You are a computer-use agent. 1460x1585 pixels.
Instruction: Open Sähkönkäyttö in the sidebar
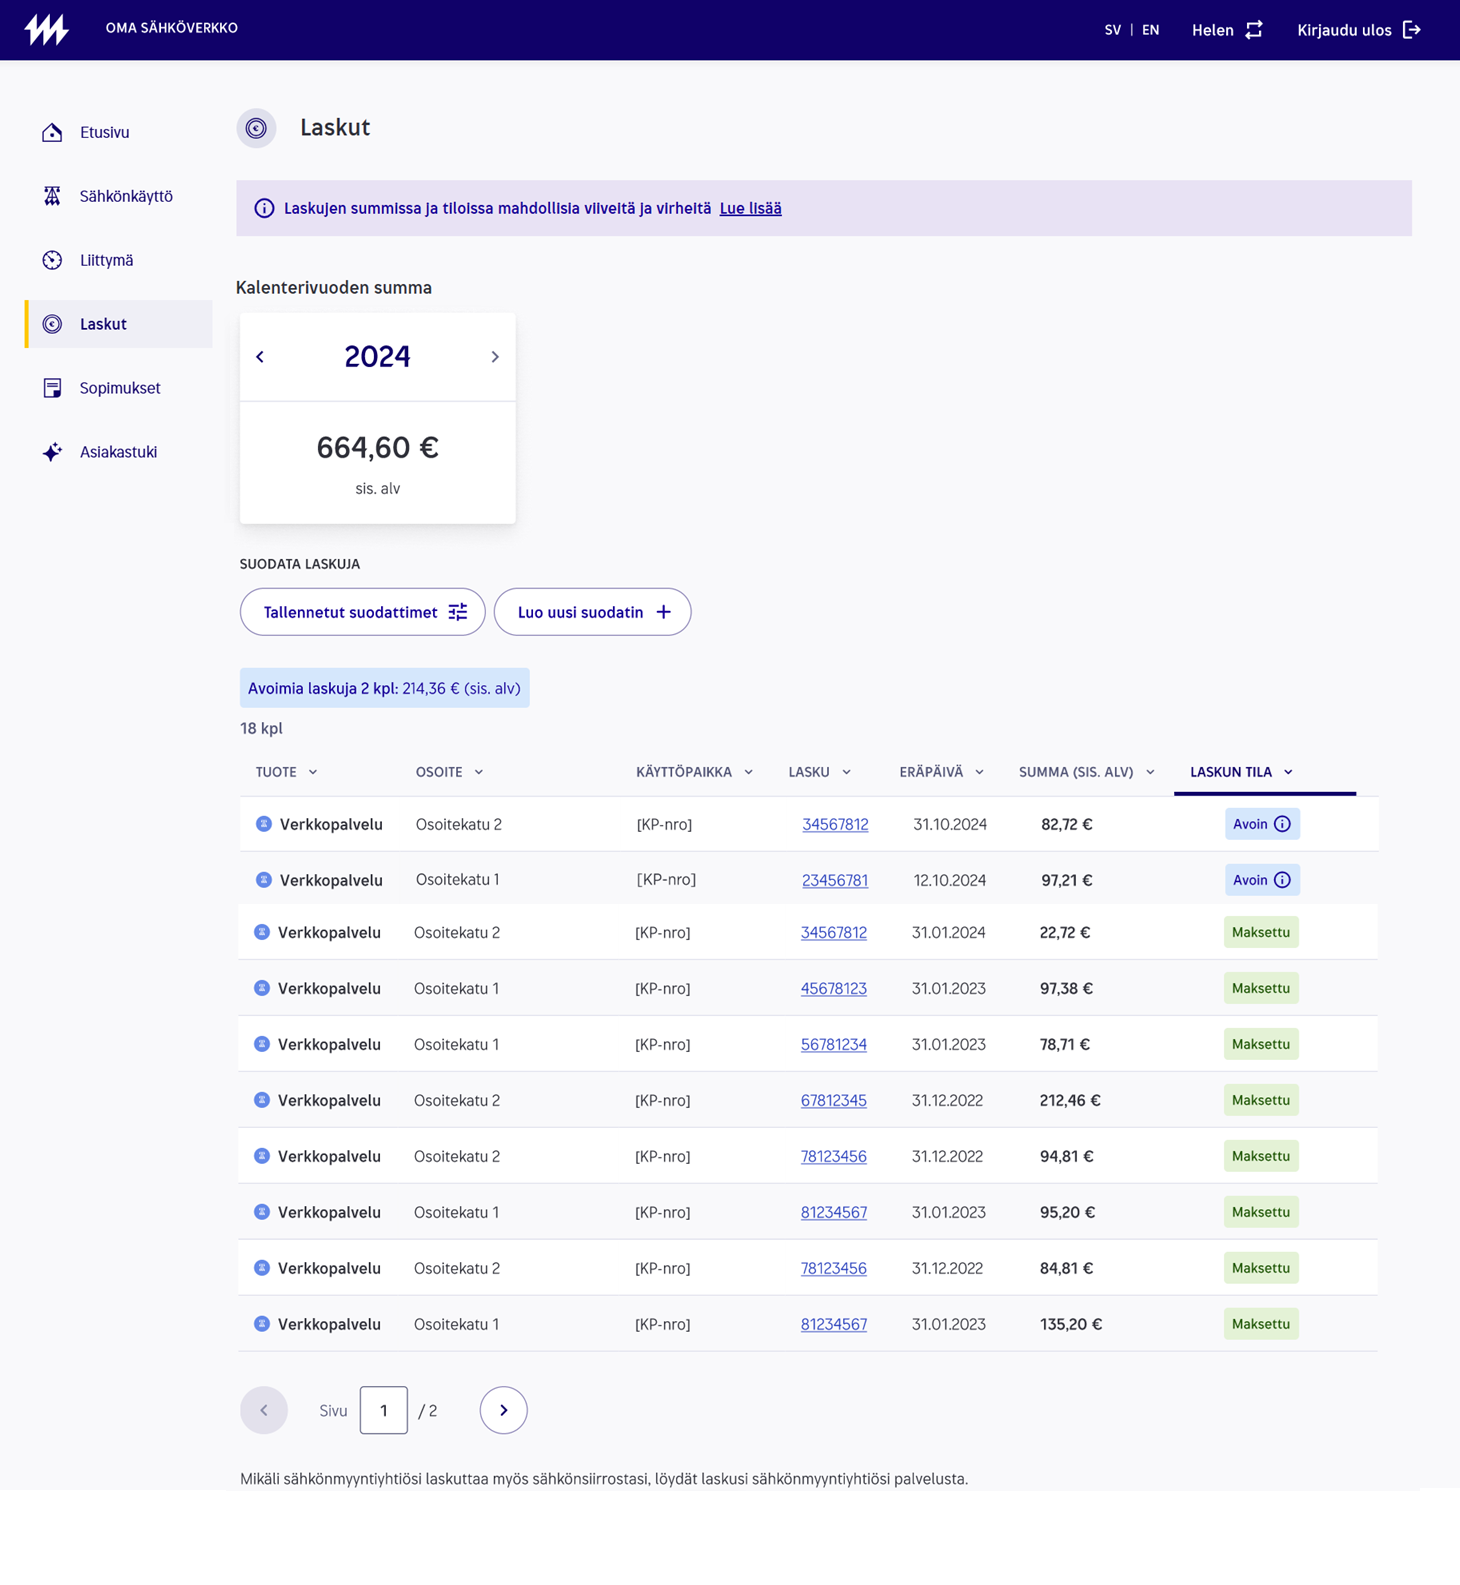[x=126, y=196]
